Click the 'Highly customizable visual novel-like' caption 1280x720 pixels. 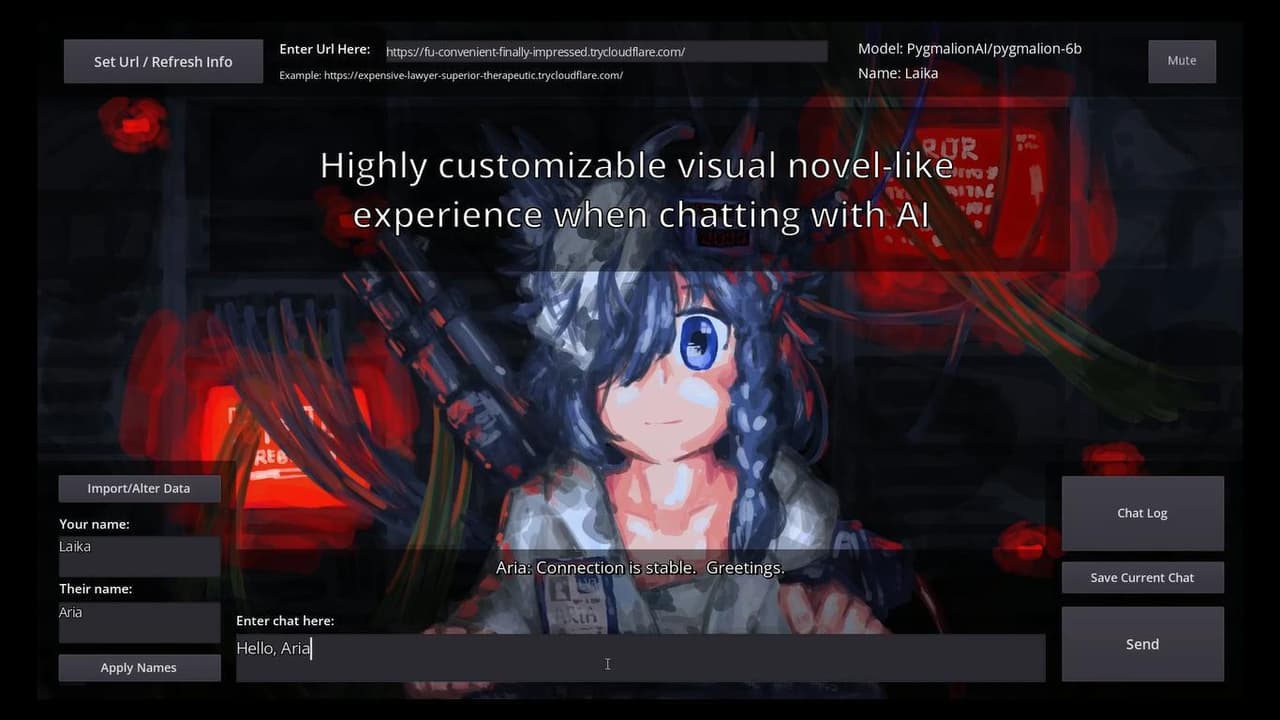pos(637,190)
